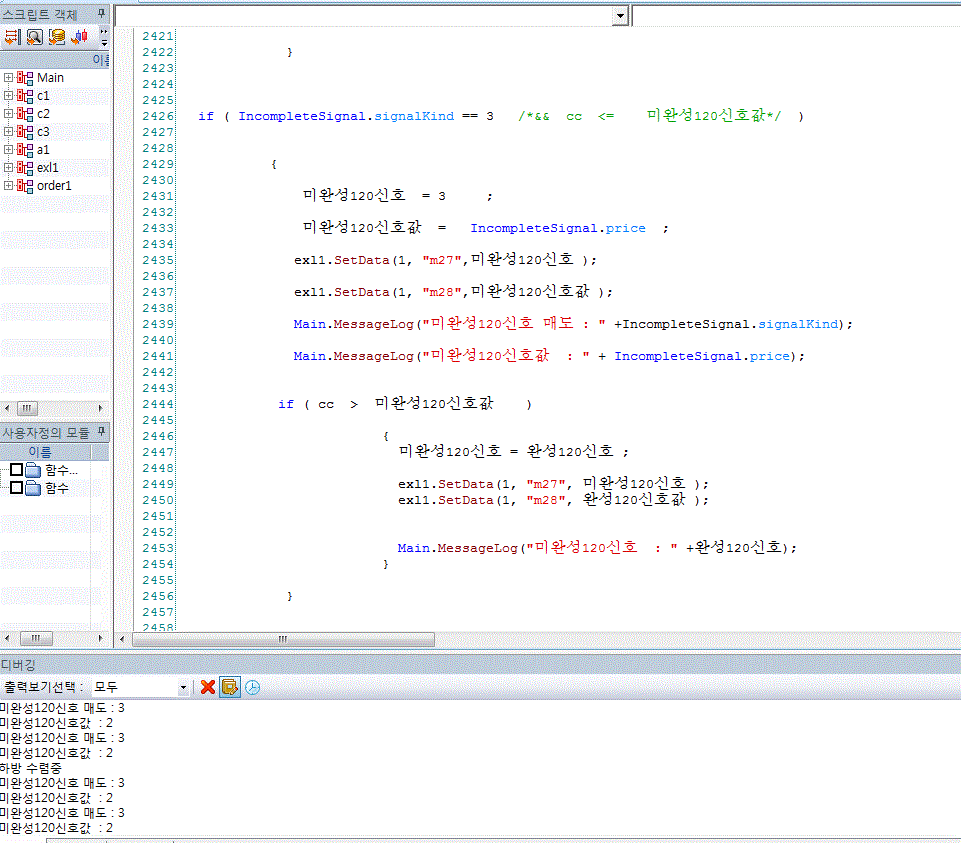Expand the Main tree node
Screen dimensions: 961x843
8,78
